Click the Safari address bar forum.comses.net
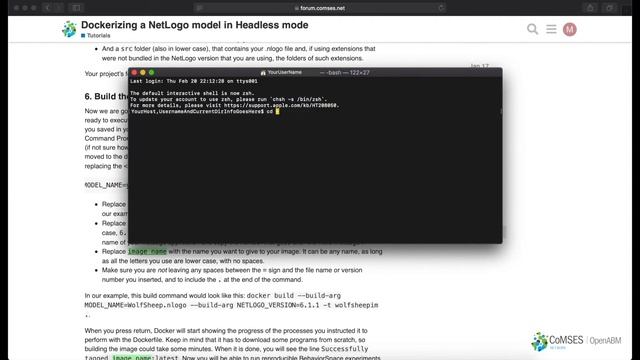The image size is (640, 360). [320, 8]
